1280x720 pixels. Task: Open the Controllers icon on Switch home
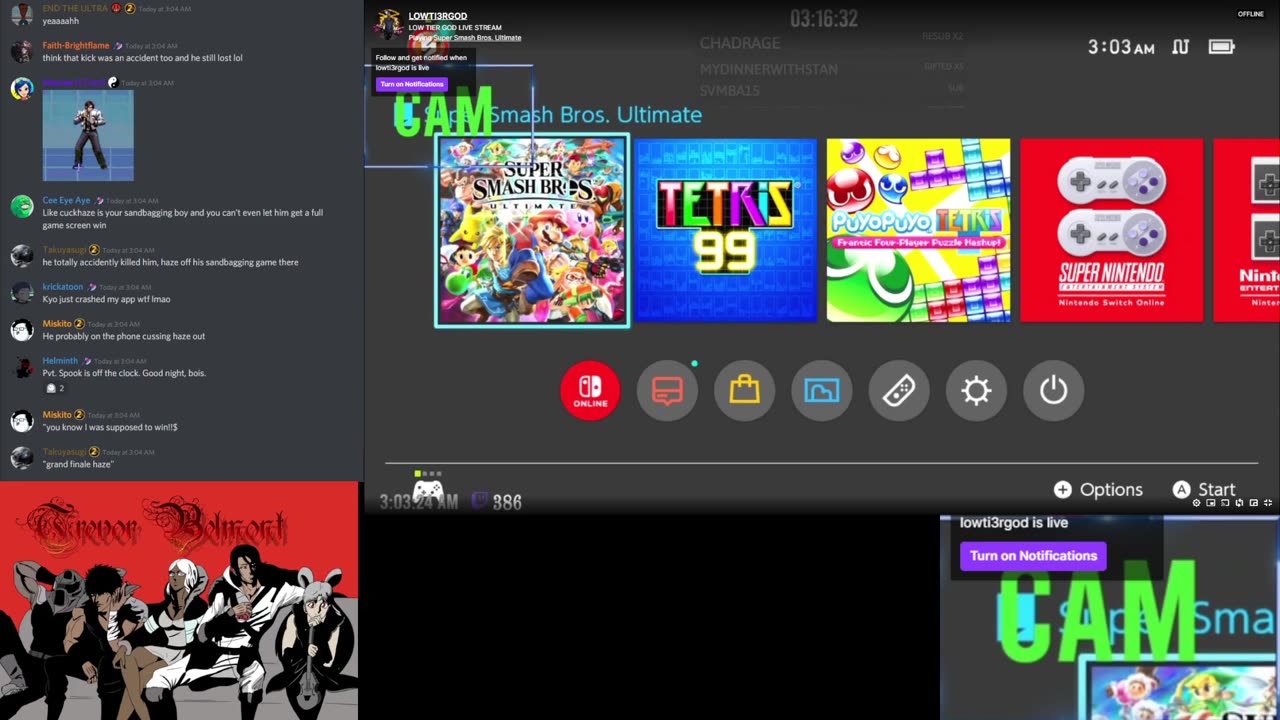point(899,390)
